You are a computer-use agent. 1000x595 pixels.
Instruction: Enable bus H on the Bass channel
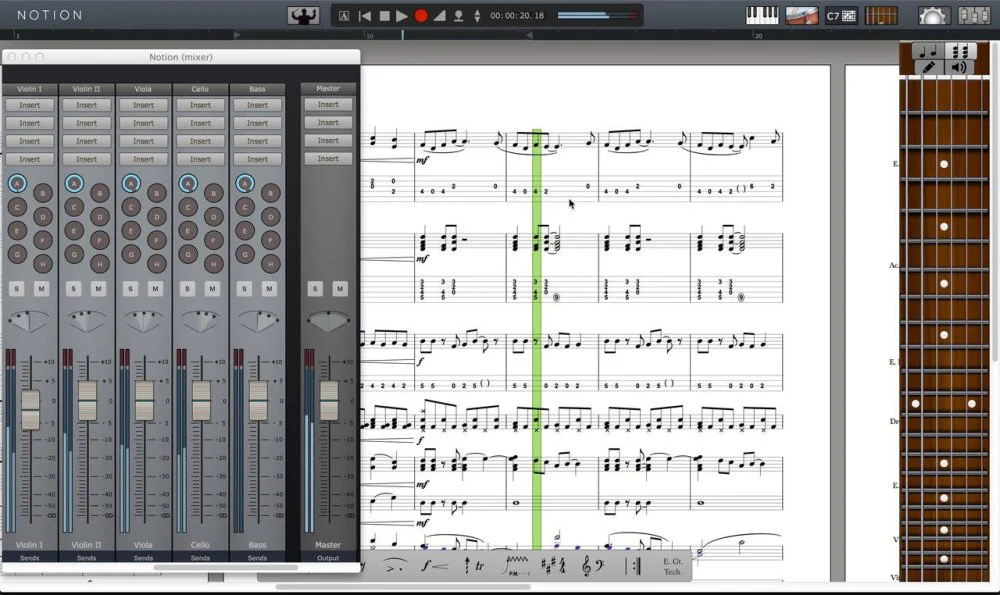[270, 263]
